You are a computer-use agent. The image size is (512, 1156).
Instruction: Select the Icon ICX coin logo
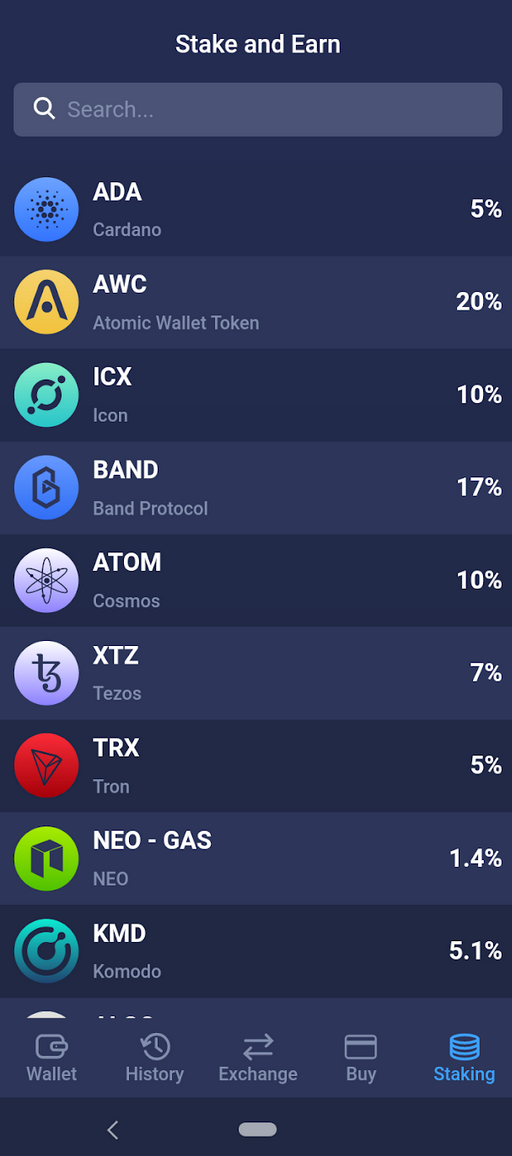(46, 395)
